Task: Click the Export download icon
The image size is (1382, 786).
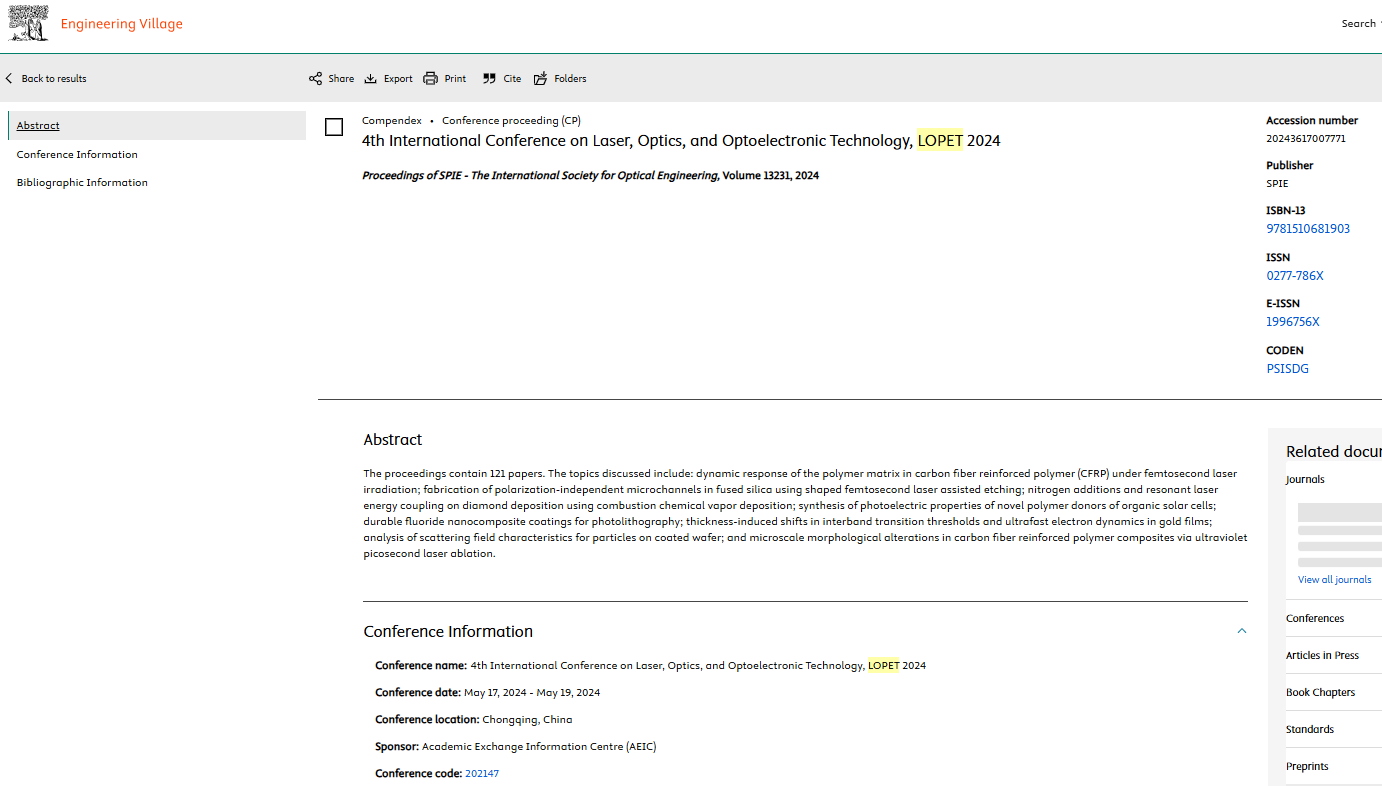Action: 371,79
